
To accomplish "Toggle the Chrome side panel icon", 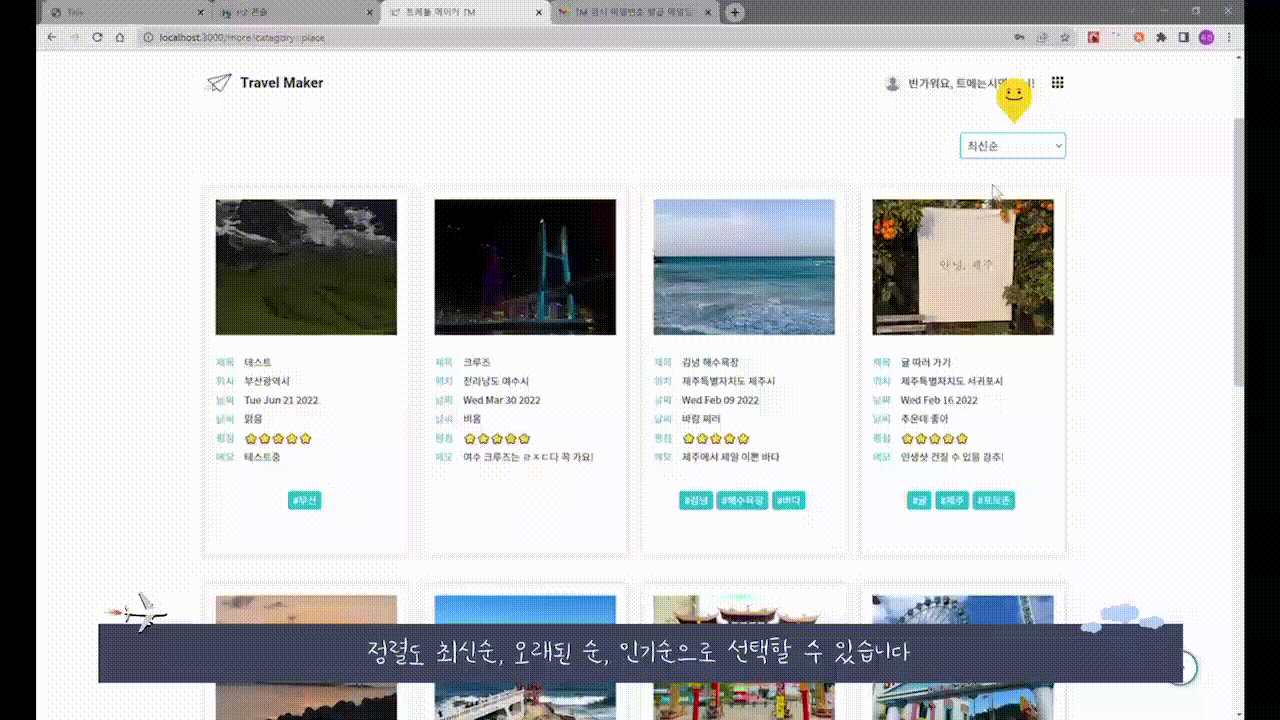I will (1184, 37).
